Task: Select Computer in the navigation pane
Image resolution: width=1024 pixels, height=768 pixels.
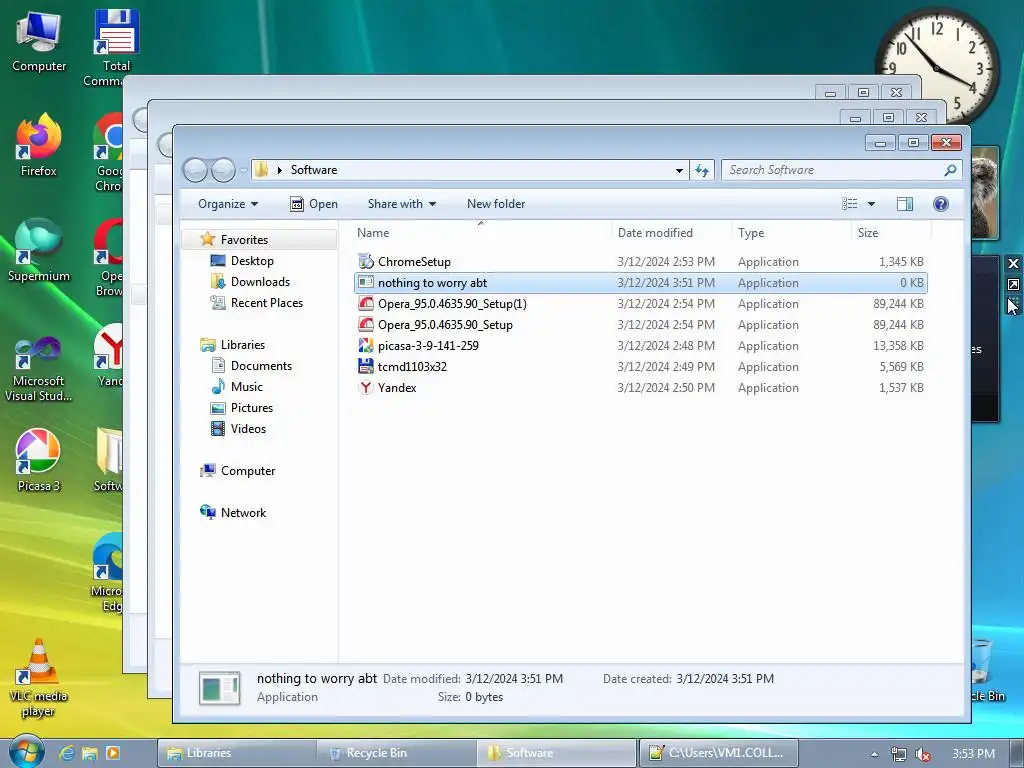Action: (248, 471)
